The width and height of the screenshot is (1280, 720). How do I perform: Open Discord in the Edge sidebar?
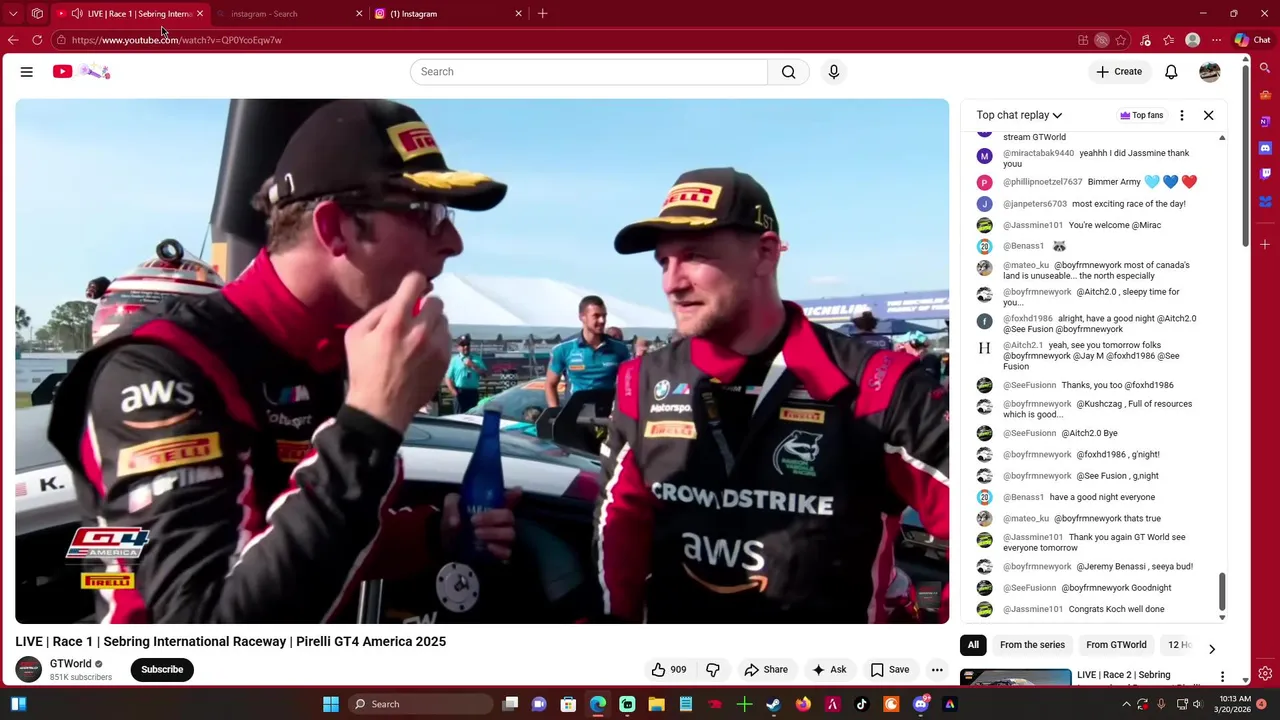pos(1265,148)
